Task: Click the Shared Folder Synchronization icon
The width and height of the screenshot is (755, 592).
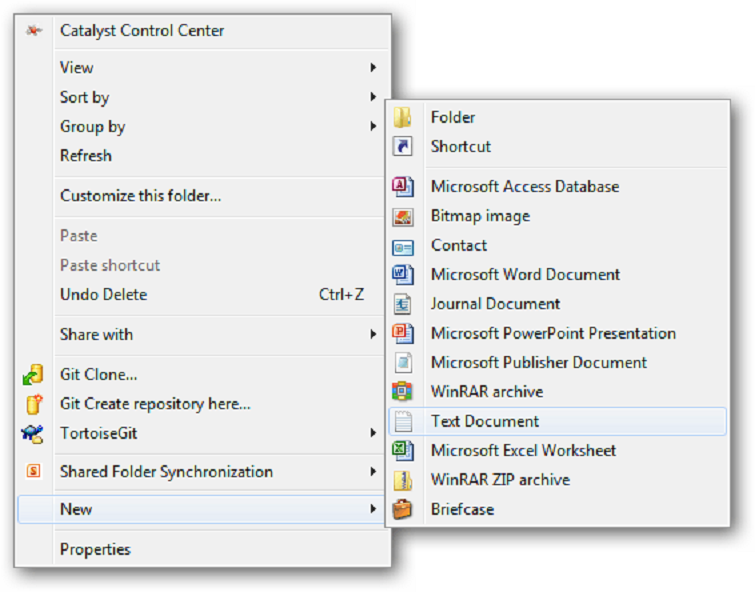Action: pyautogui.click(x=34, y=472)
